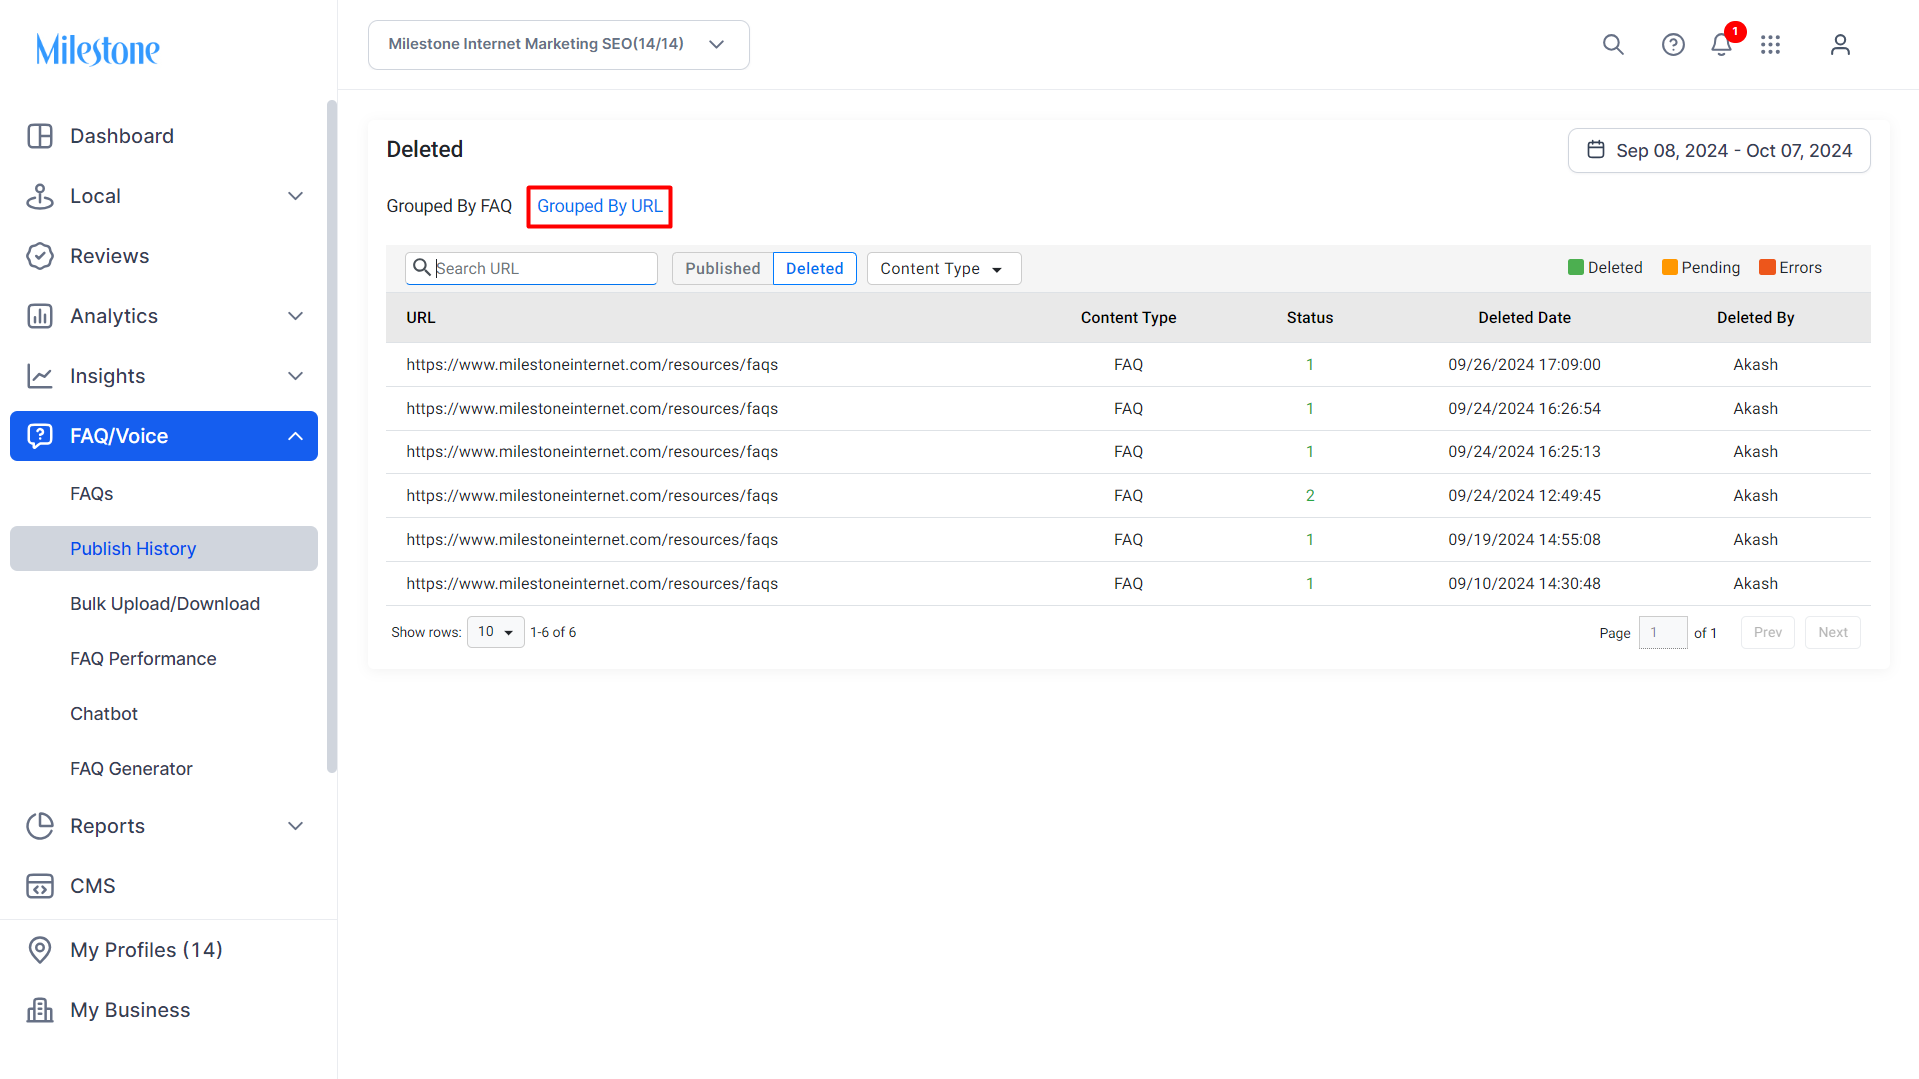
Task: Click the Reviews badge icon
Action: click(x=40, y=256)
